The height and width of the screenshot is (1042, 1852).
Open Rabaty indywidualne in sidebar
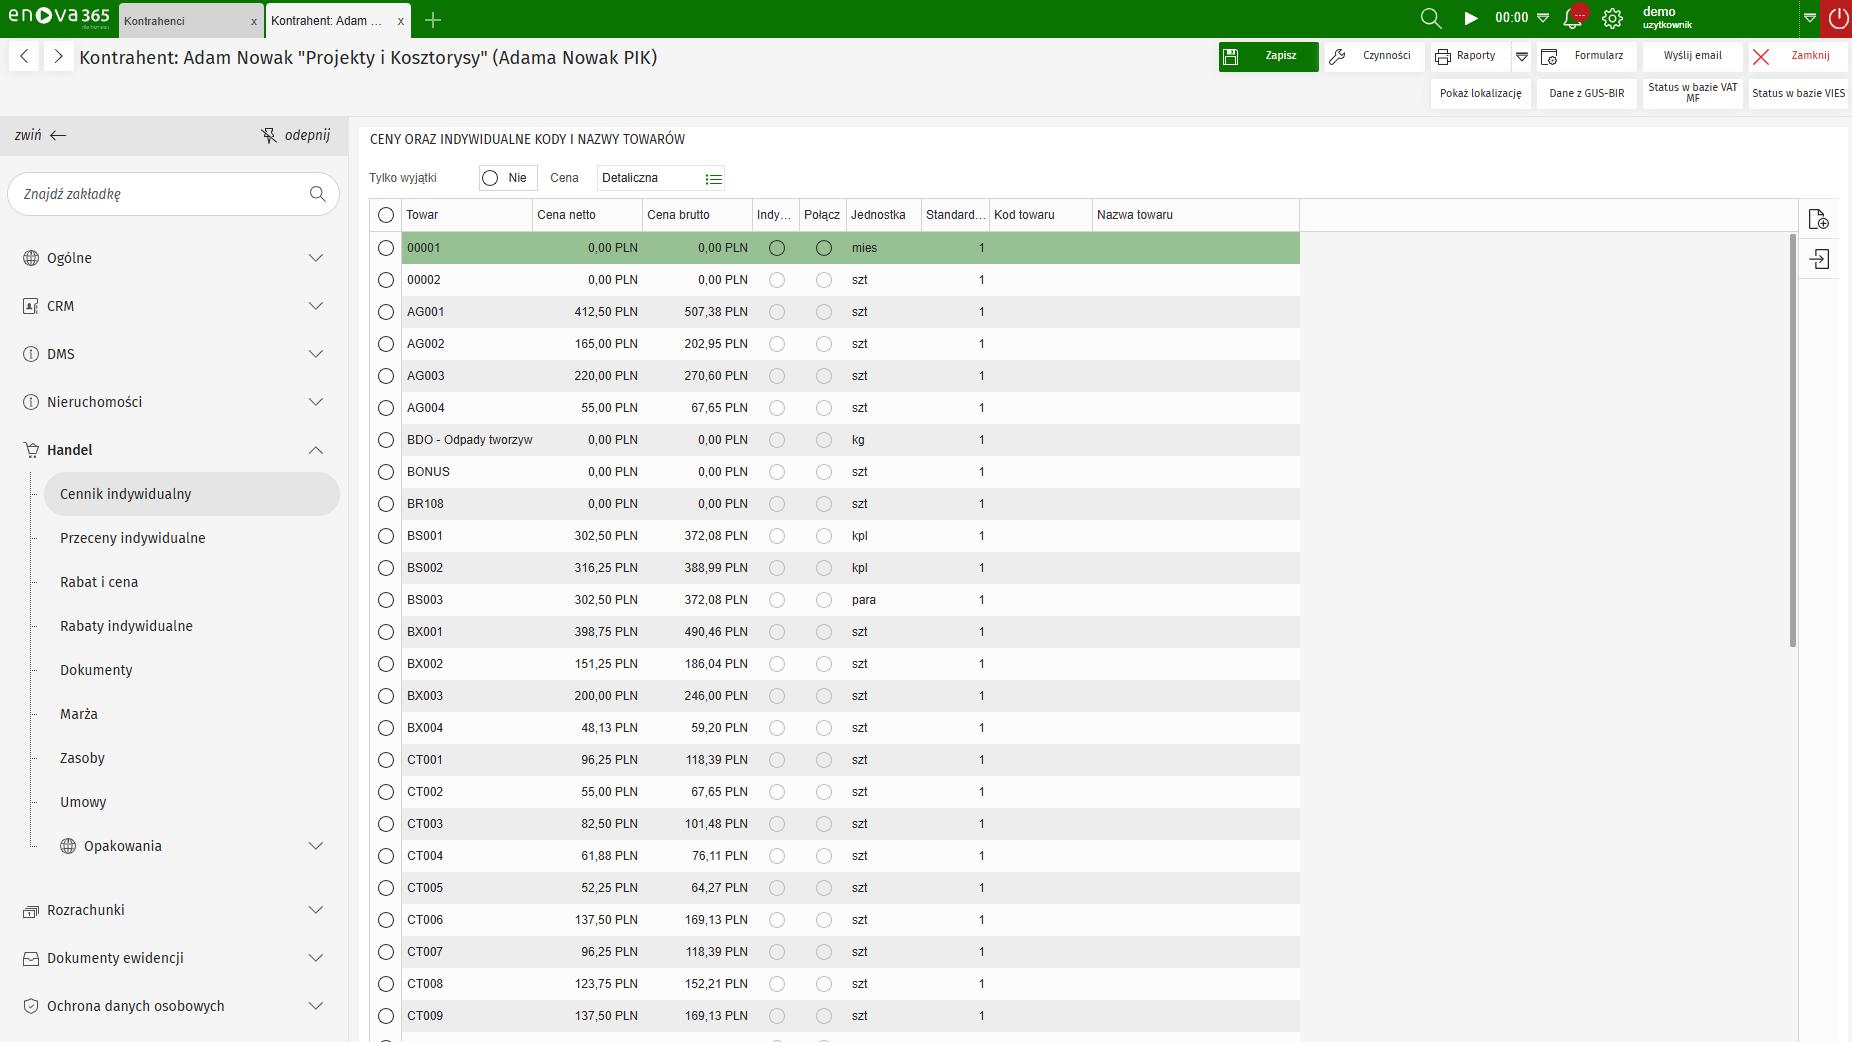point(126,626)
